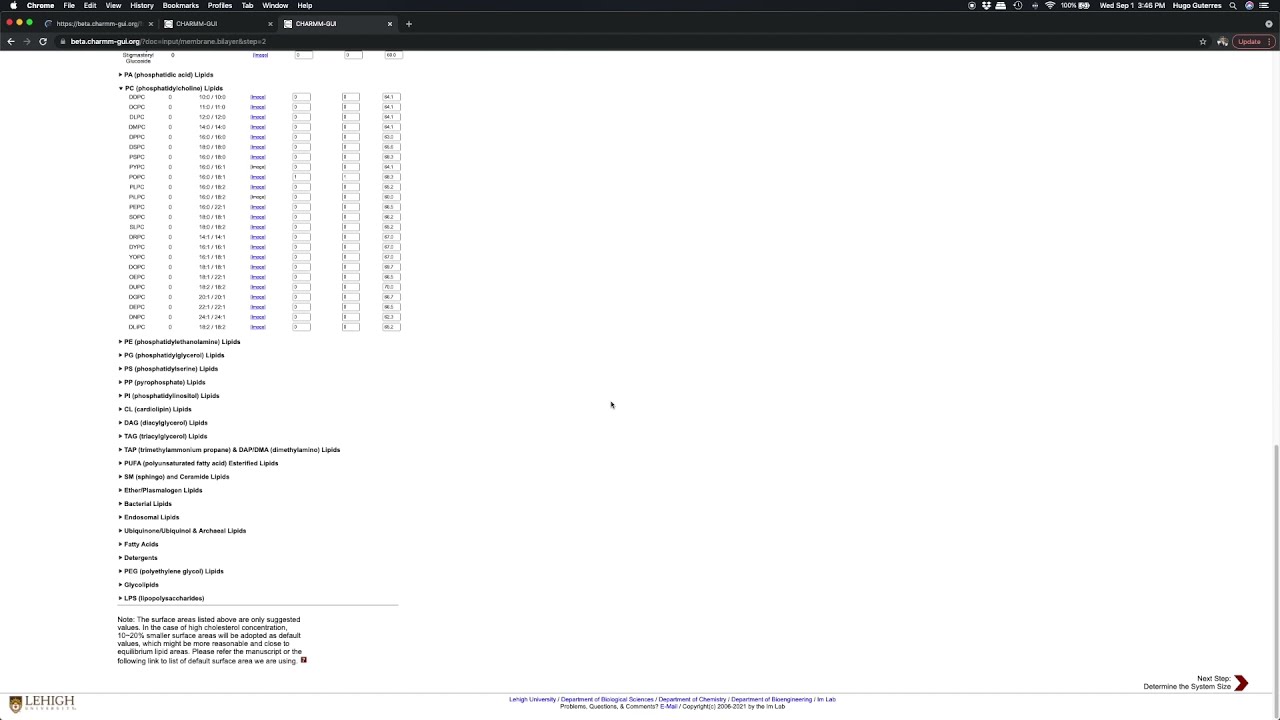Expand the Glycolipids section

click(x=139, y=584)
